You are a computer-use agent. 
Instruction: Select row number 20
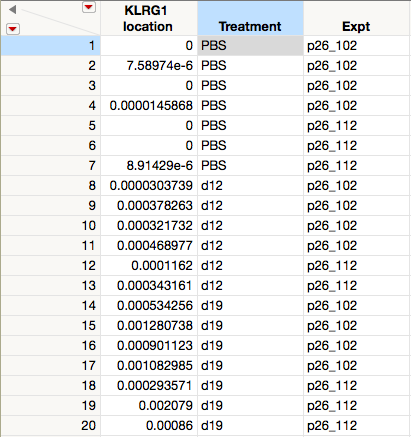(x=50, y=426)
